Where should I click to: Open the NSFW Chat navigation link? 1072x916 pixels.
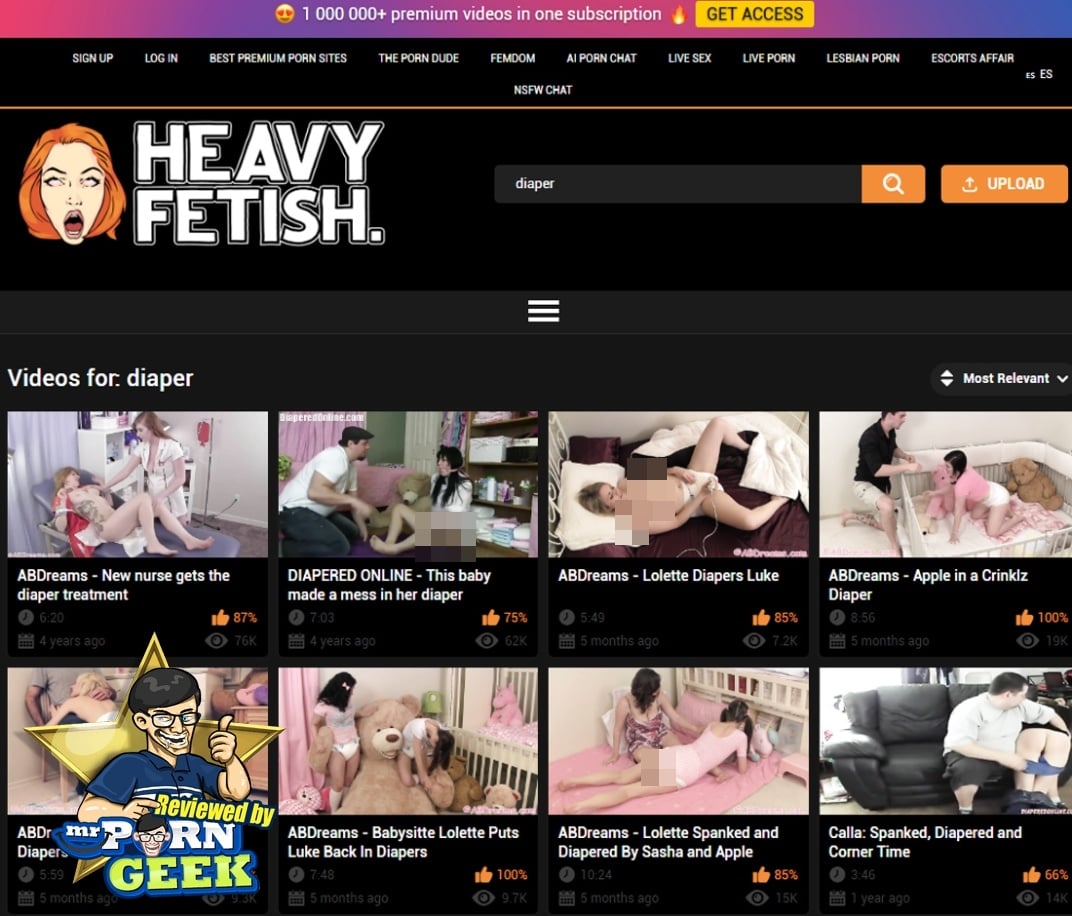[543, 90]
